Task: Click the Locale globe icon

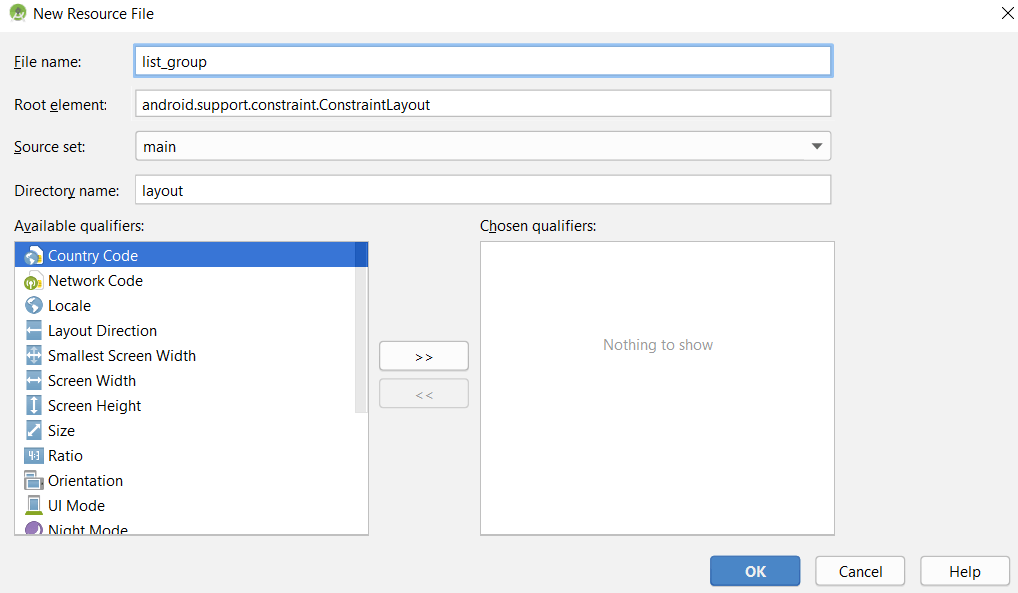Action: point(34,305)
